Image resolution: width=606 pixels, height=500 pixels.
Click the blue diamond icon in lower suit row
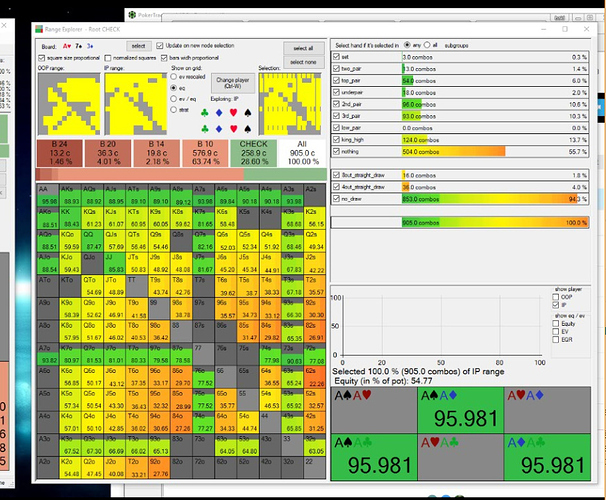click(x=219, y=128)
